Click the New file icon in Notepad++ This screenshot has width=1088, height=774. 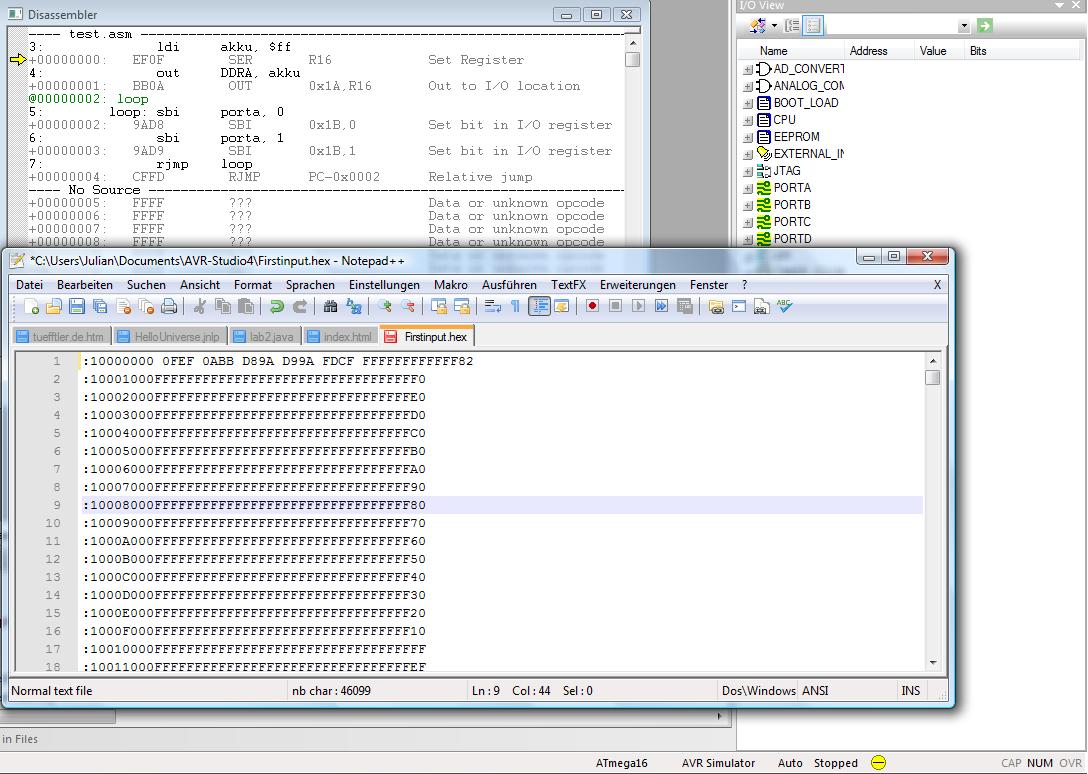31,306
